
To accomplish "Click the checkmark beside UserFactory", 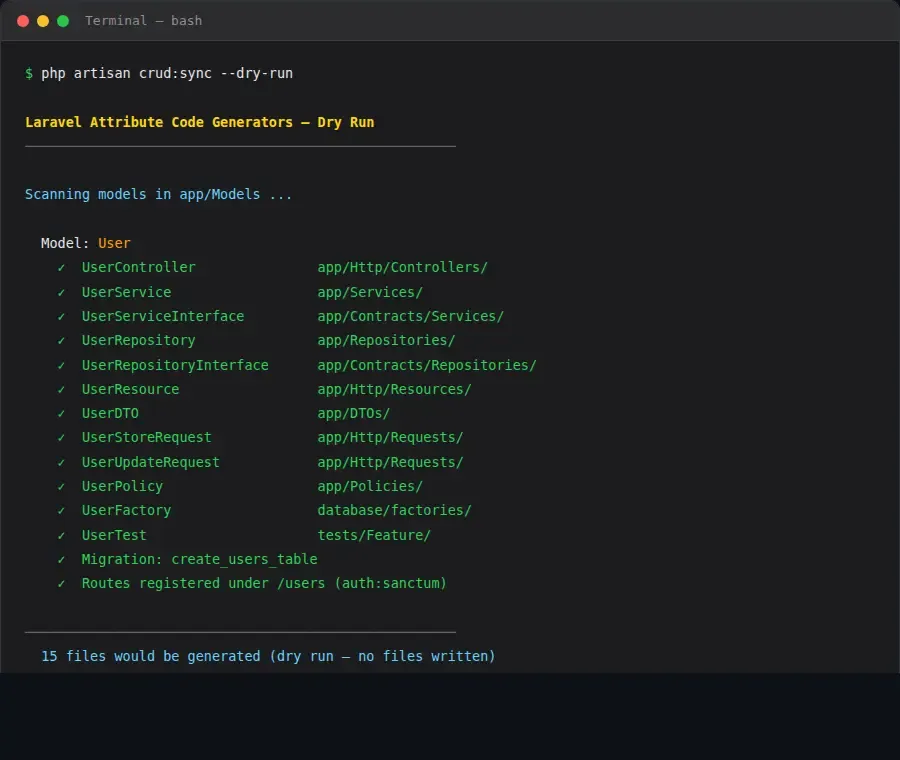I will pos(61,510).
